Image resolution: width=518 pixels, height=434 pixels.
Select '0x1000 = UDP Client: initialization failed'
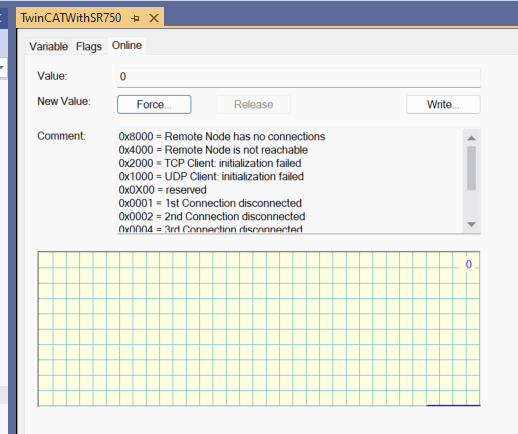click(x=211, y=177)
